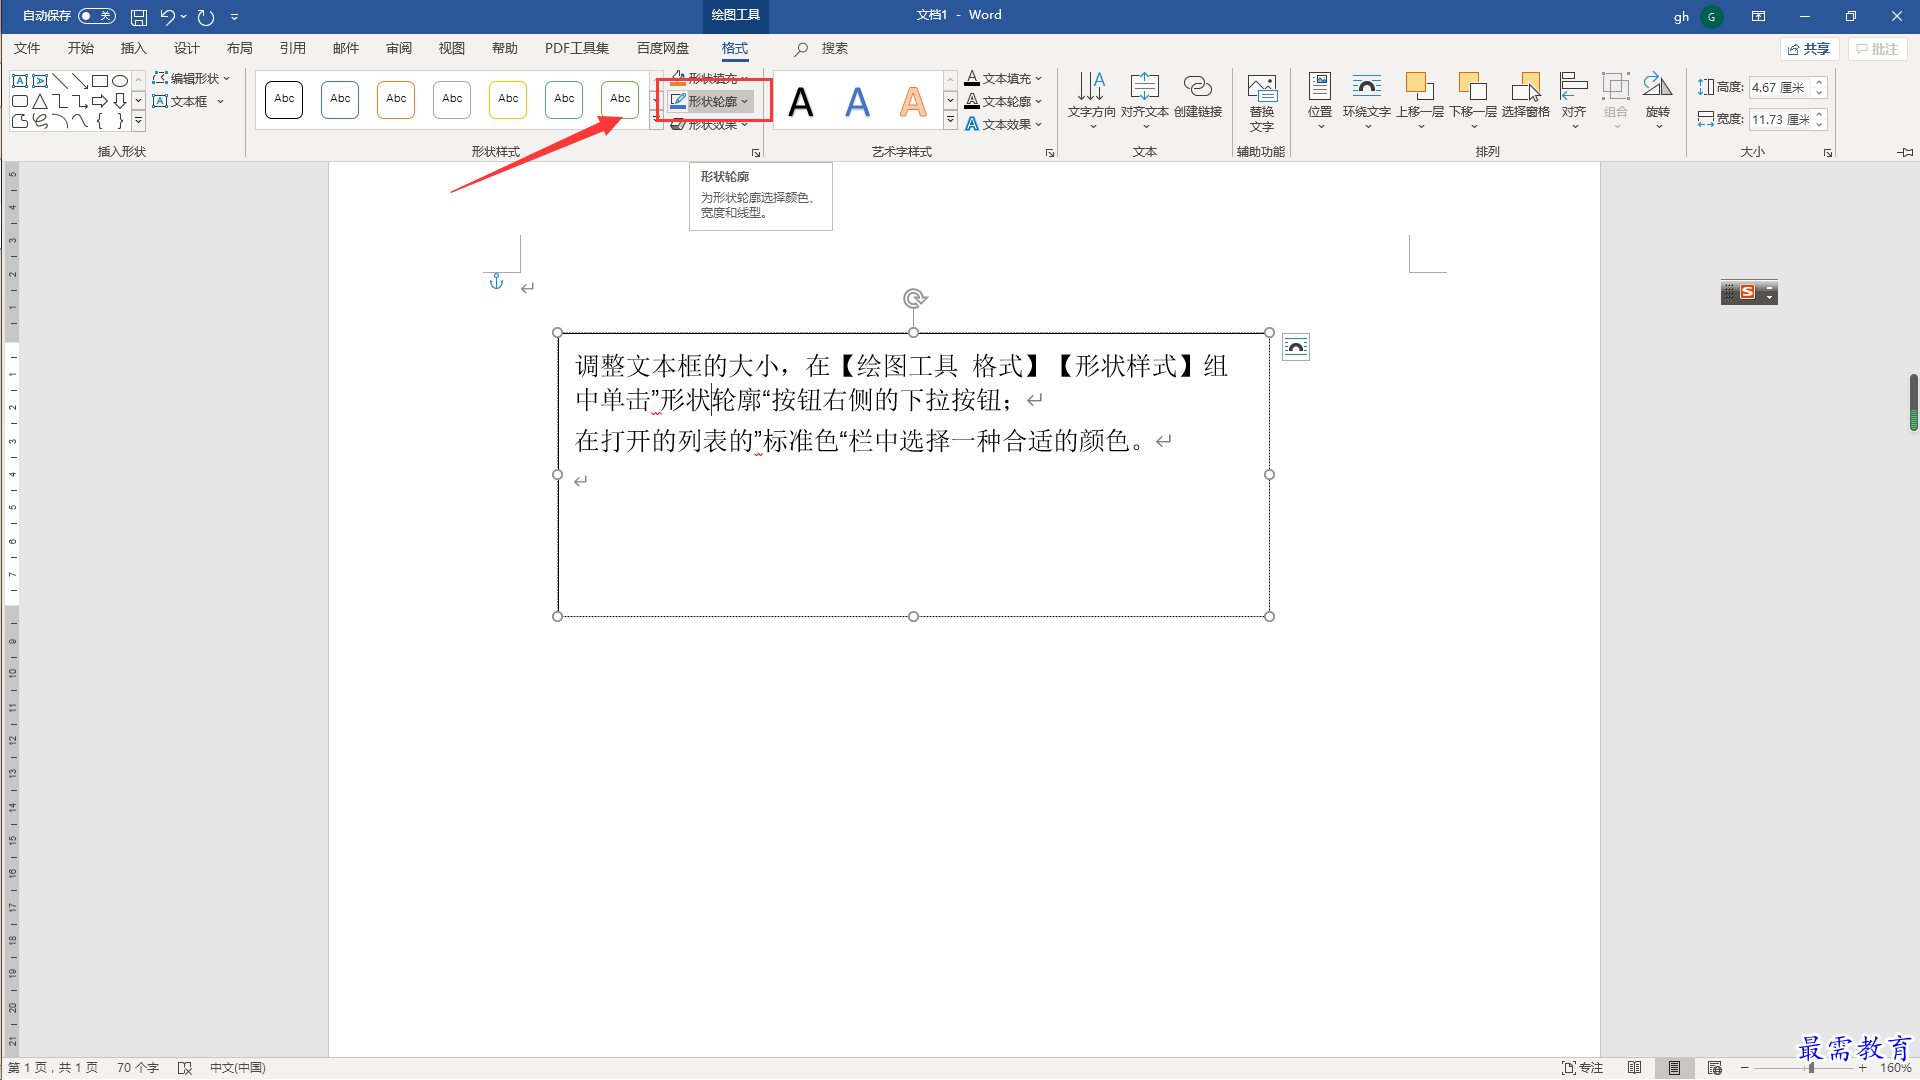Apply the black A WordArt style
The image size is (1920, 1080).
click(x=801, y=101)
